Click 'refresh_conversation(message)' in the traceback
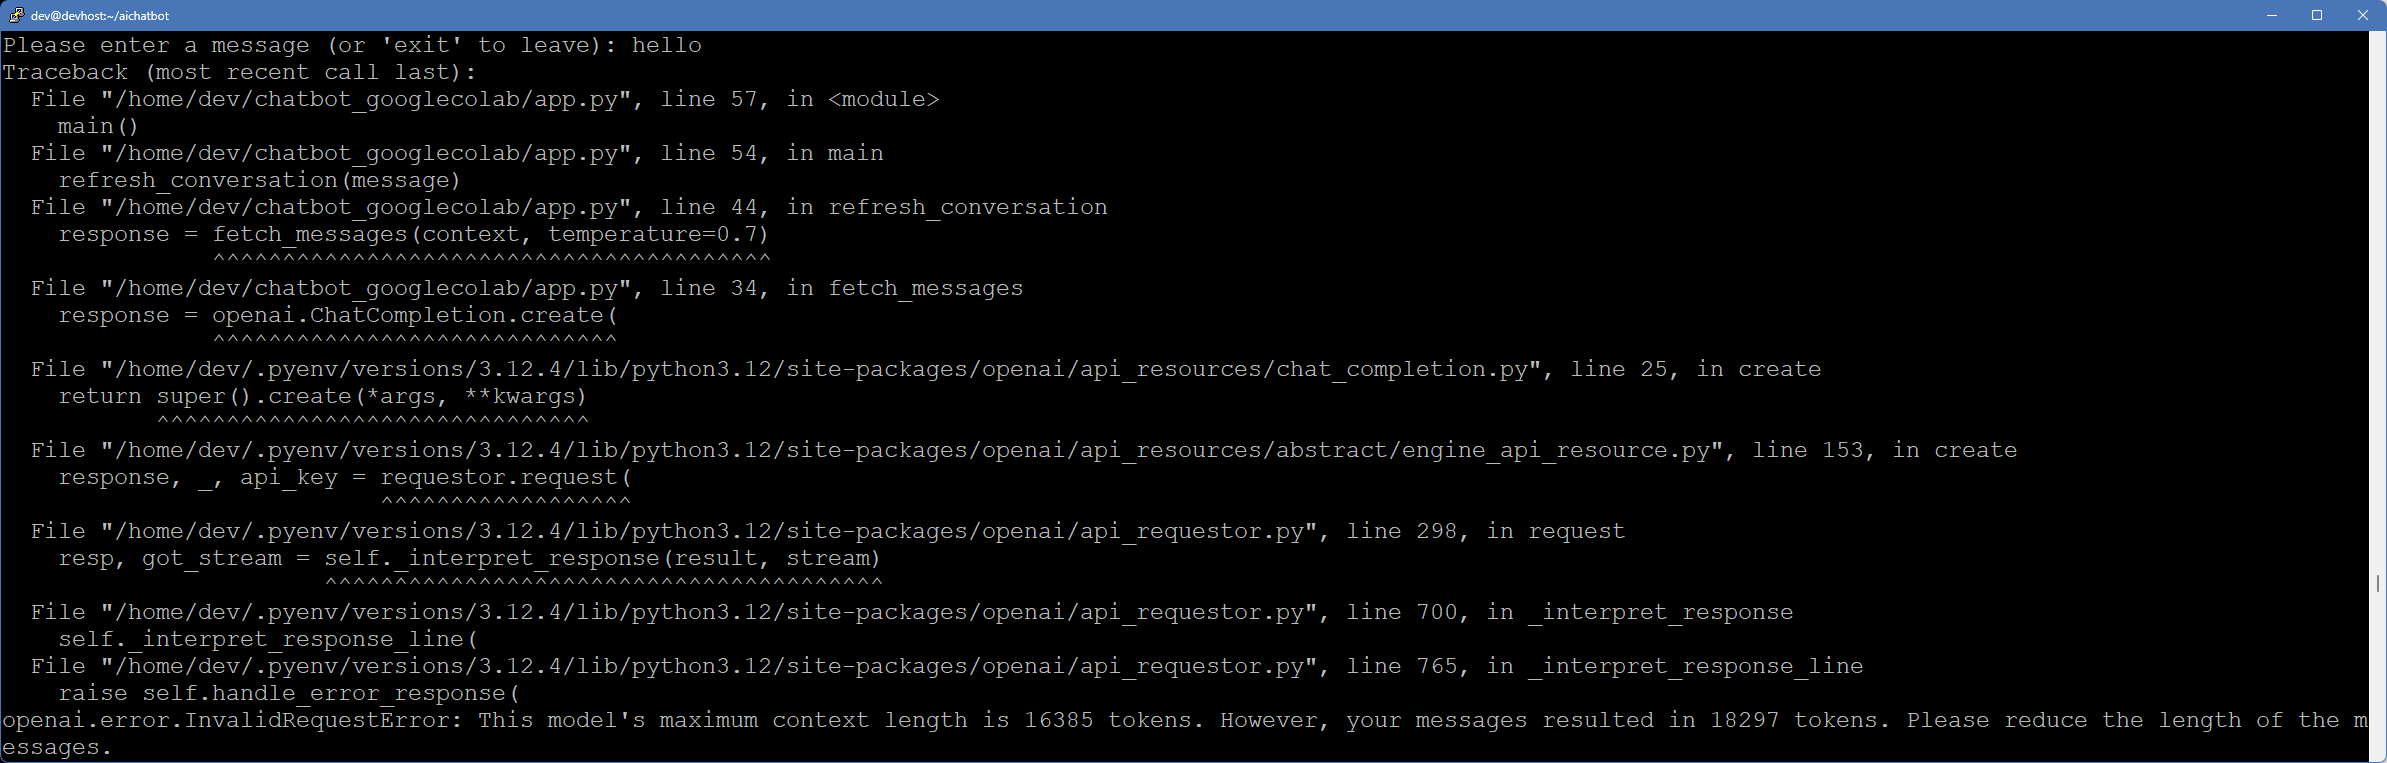 [x=259, y=180]
